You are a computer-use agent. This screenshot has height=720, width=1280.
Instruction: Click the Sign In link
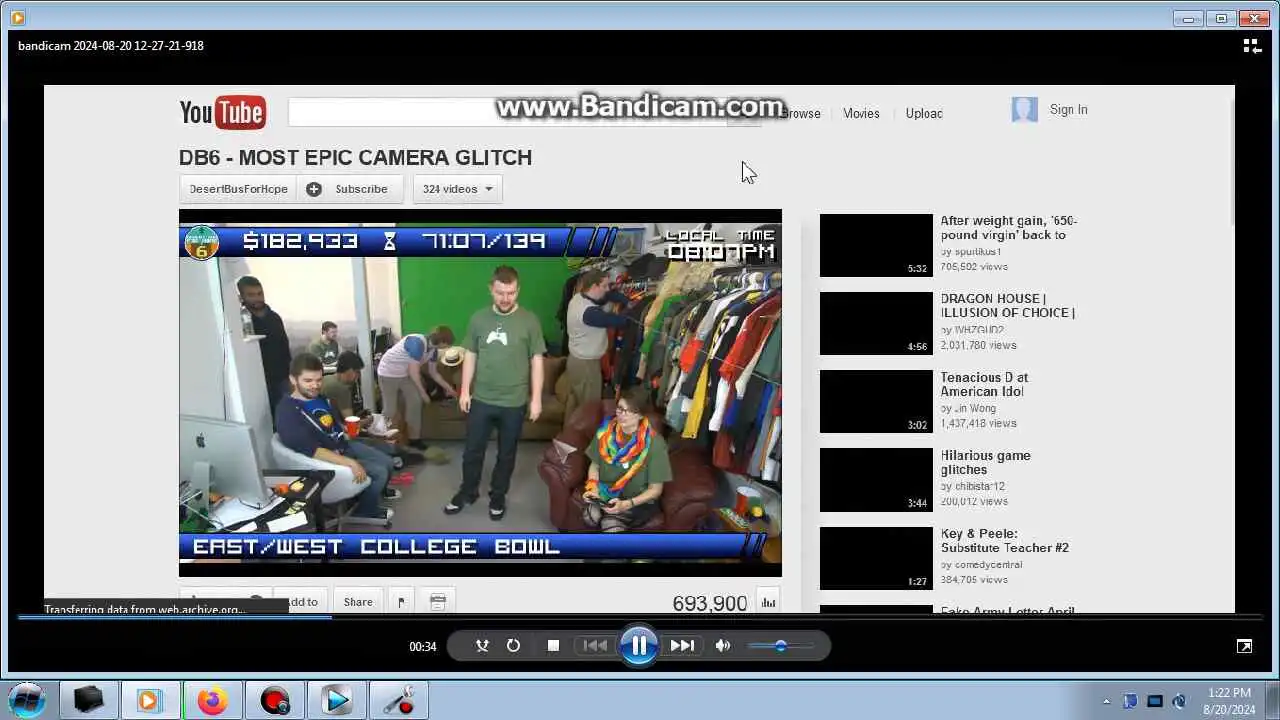point(1068,110)
